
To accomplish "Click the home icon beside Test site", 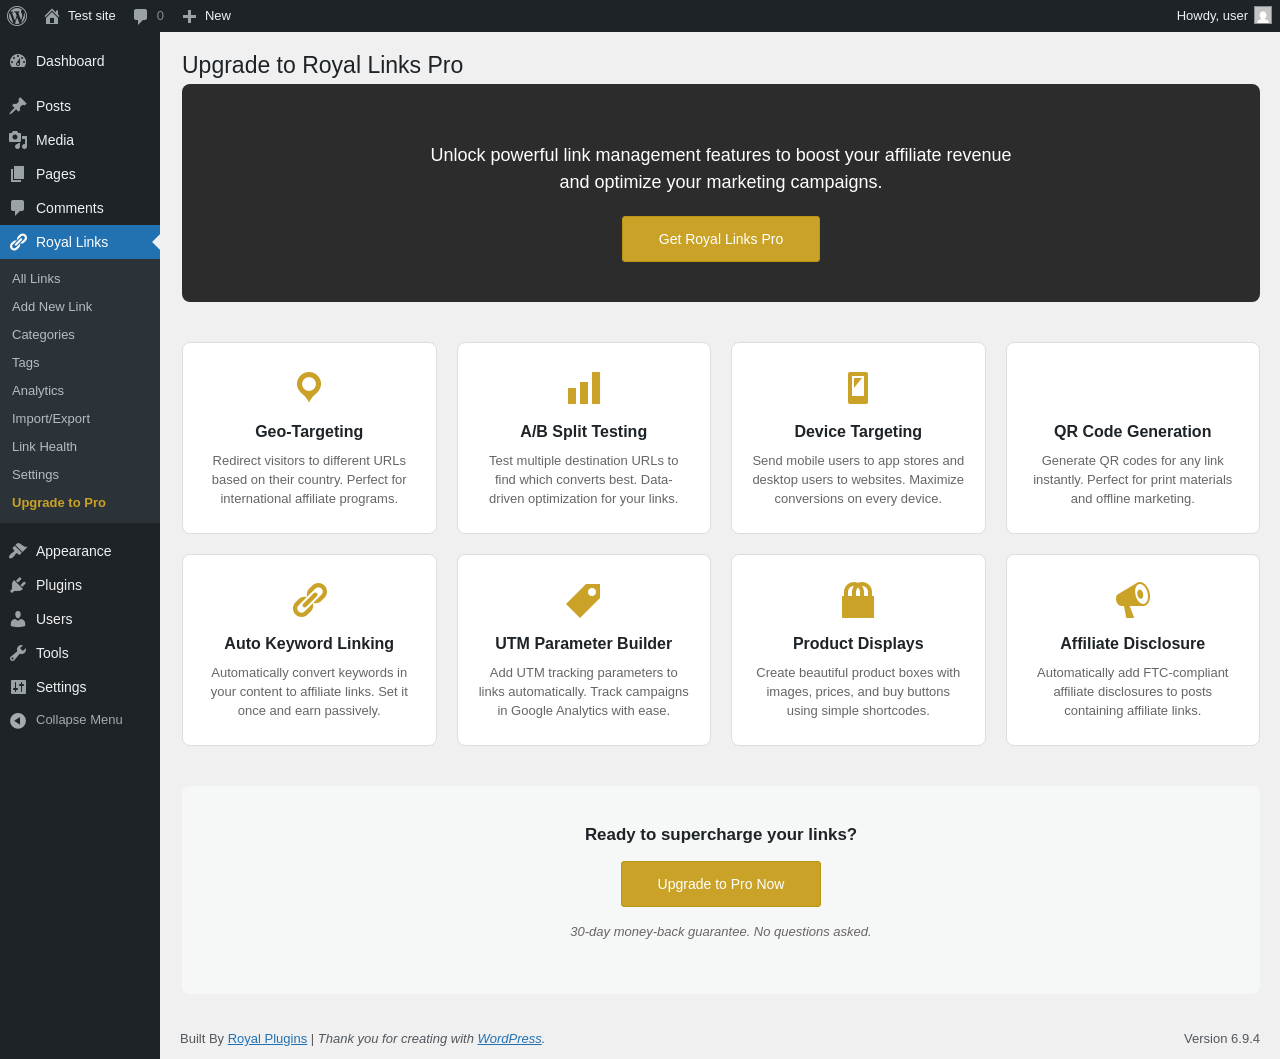I will 52,16.
